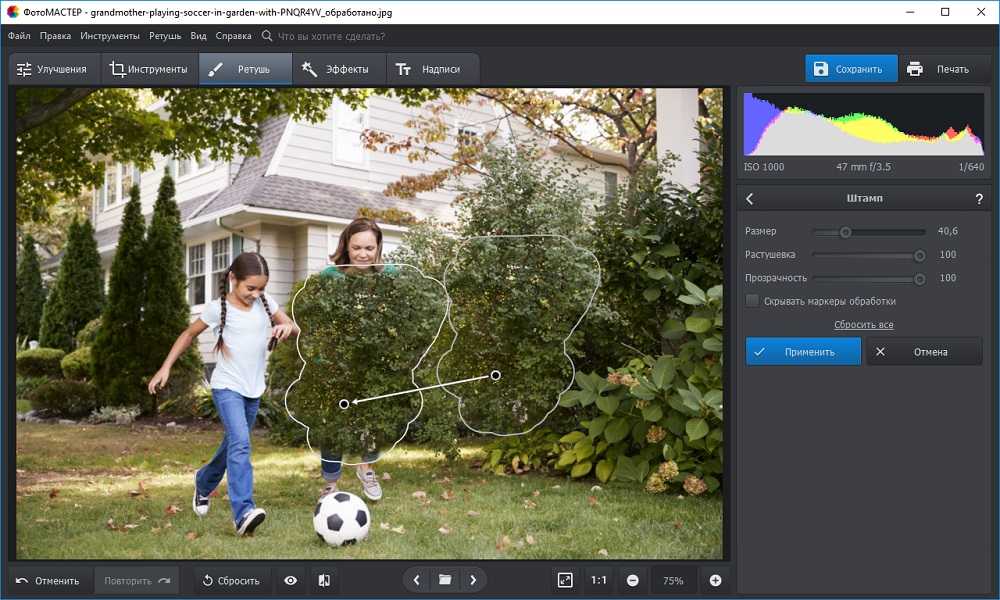Image resolution: width=1000 pixels, height=600 pixels.
Task: Open the Справка menu
Action: point(233,36)
